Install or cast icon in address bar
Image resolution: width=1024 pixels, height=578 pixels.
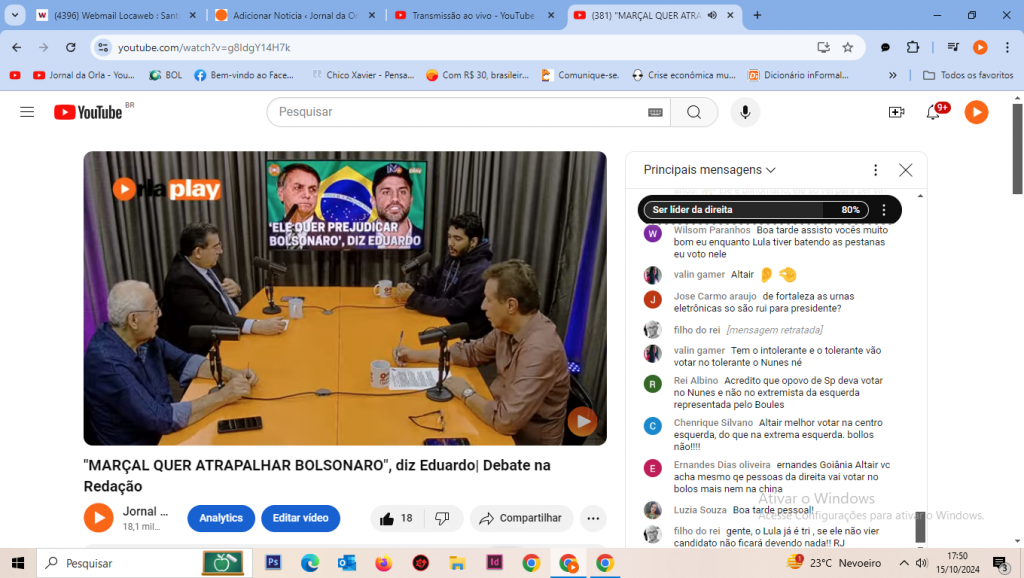click(x=823, y=47)
